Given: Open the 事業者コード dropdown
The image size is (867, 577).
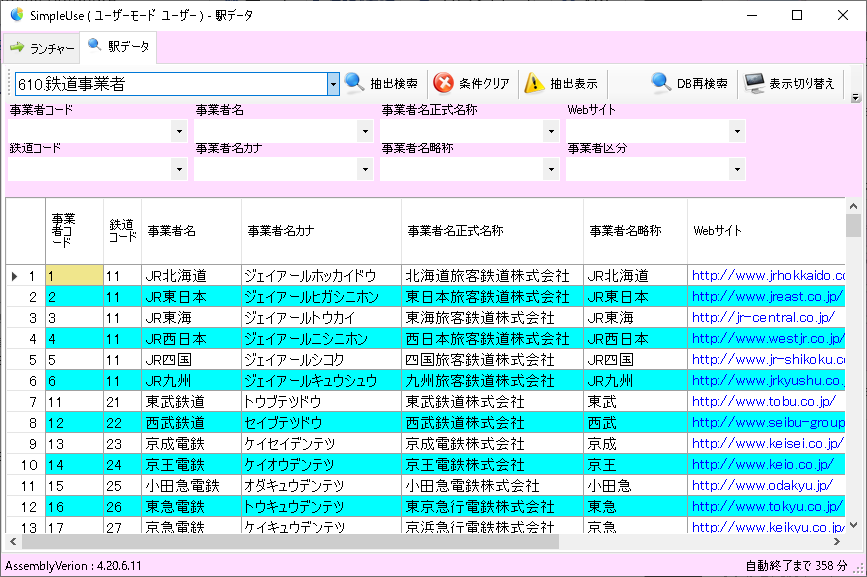Looking at the screenshot, I should tap(178, 131).
